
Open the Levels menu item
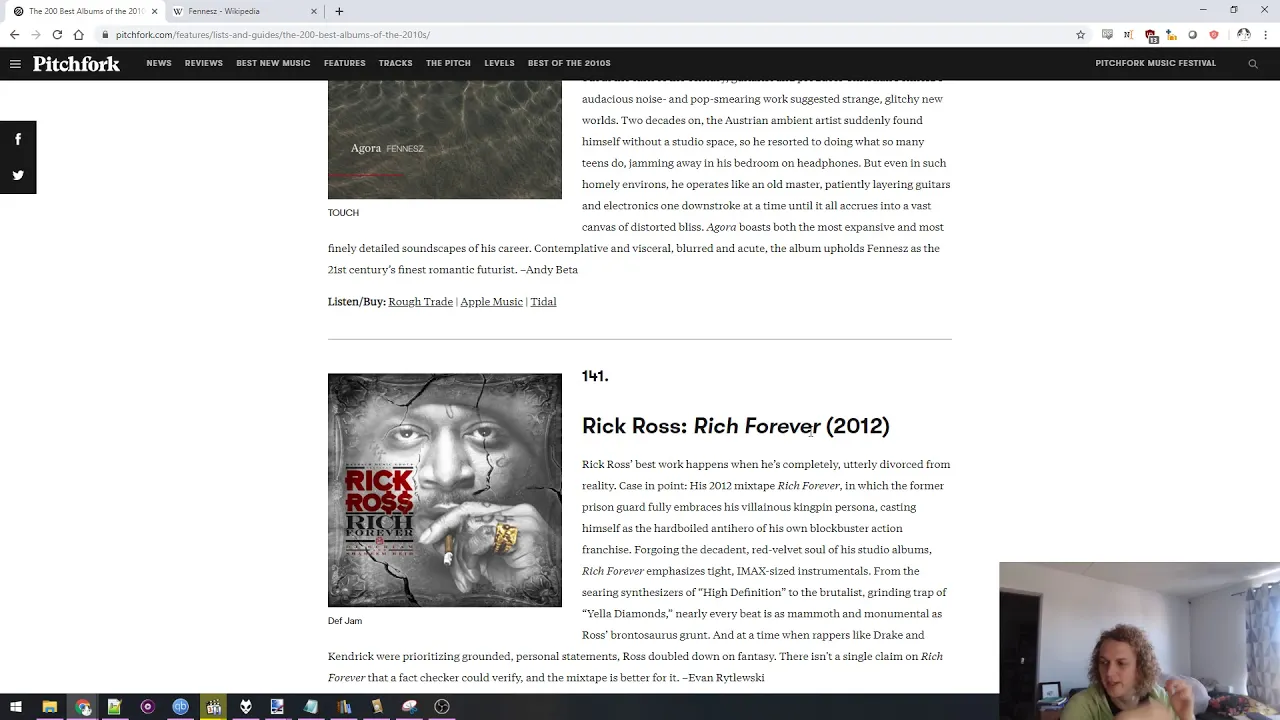(x=499, y=63)
